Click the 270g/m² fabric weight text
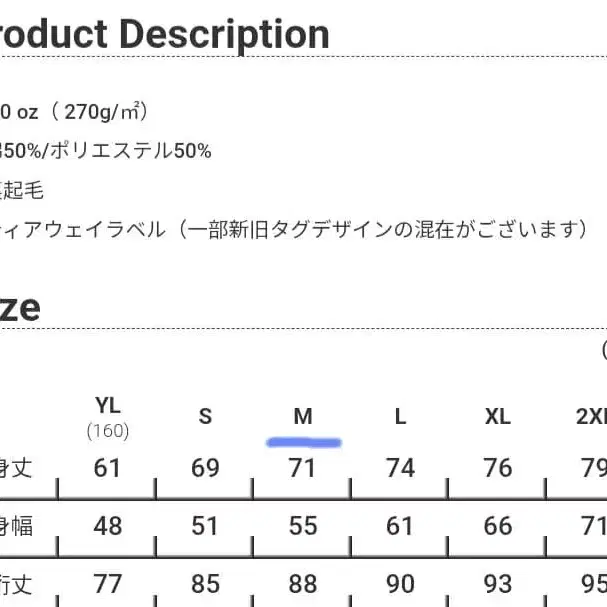Screen dimensions: 607x607 (105, 112)
